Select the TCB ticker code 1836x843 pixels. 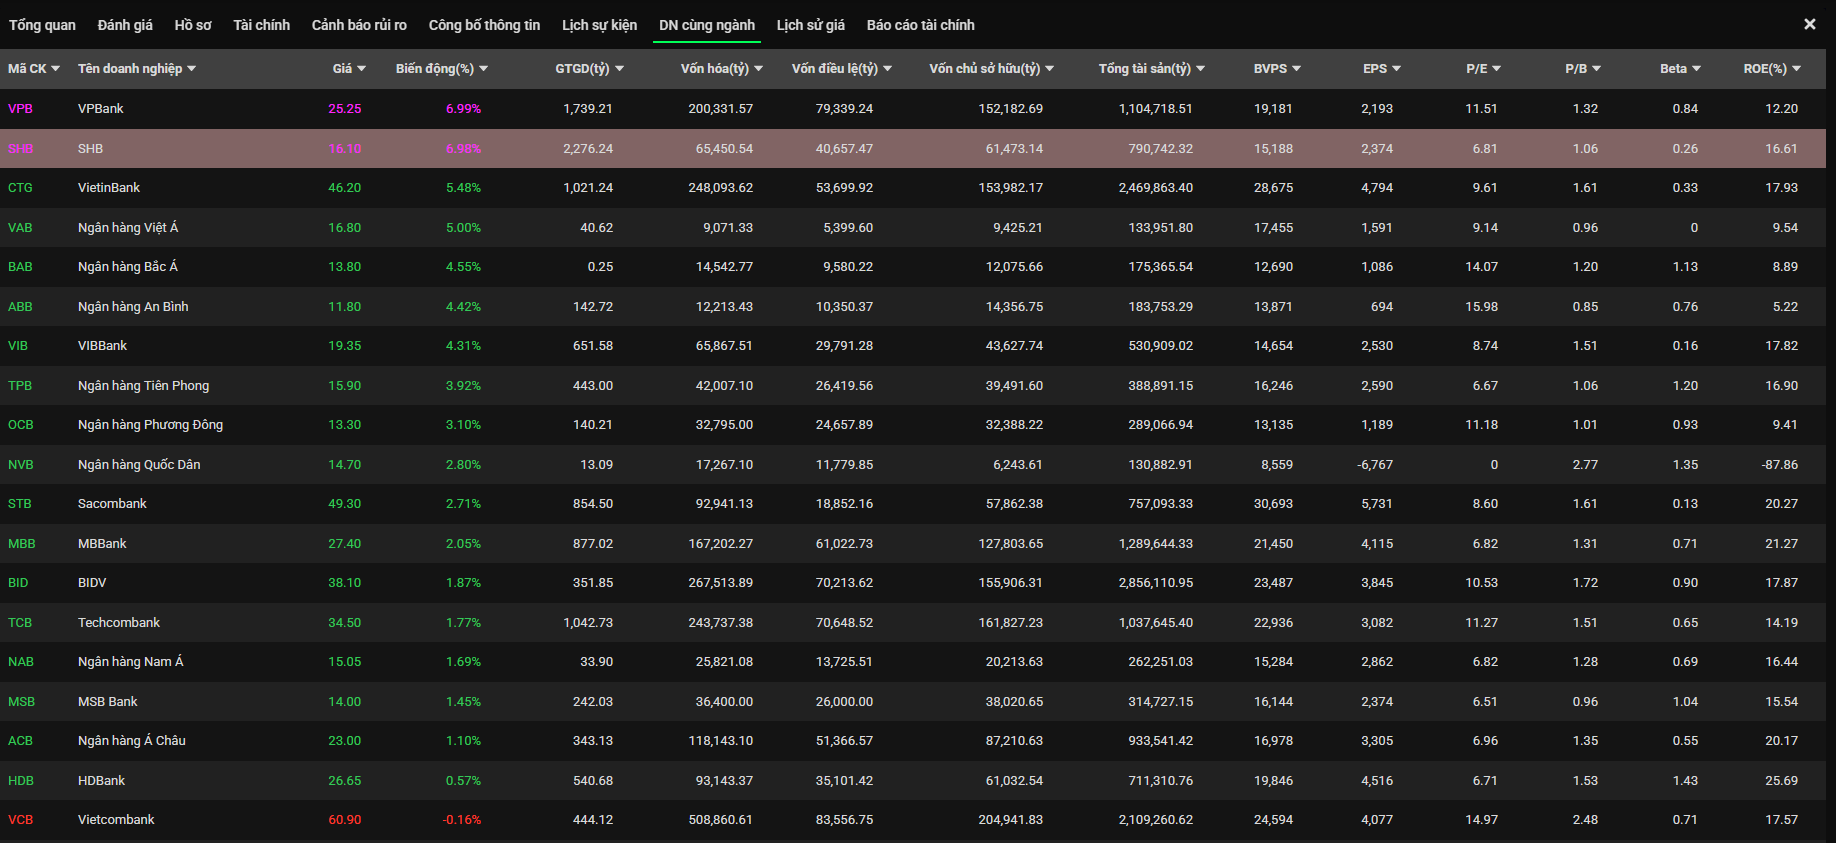point(20,623)
